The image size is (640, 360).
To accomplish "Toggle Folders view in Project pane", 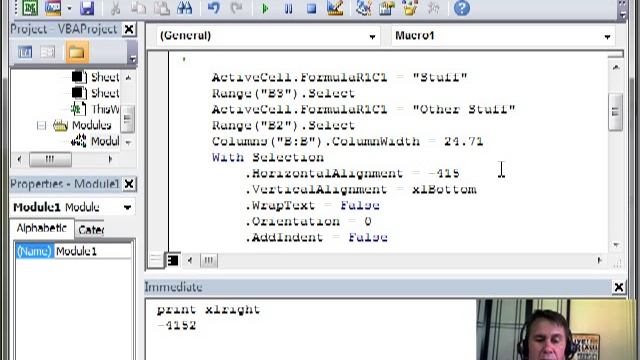I will [x=77, y=52].
